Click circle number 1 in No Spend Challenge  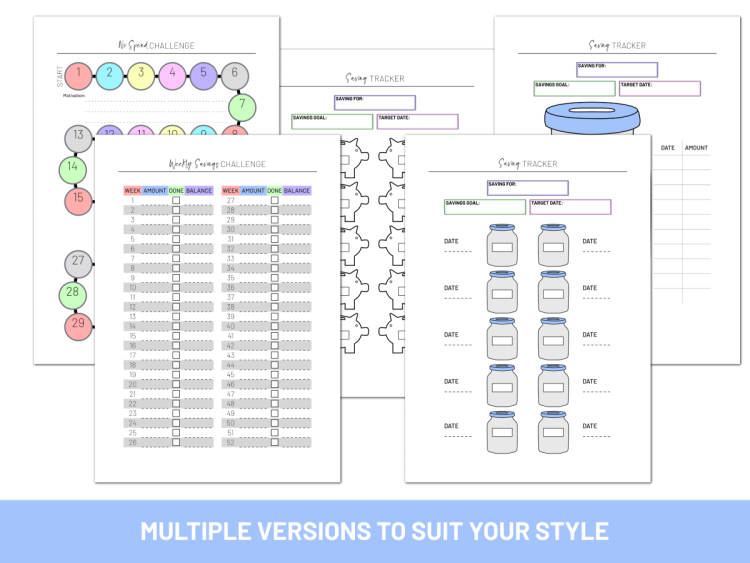pos(81,73)
